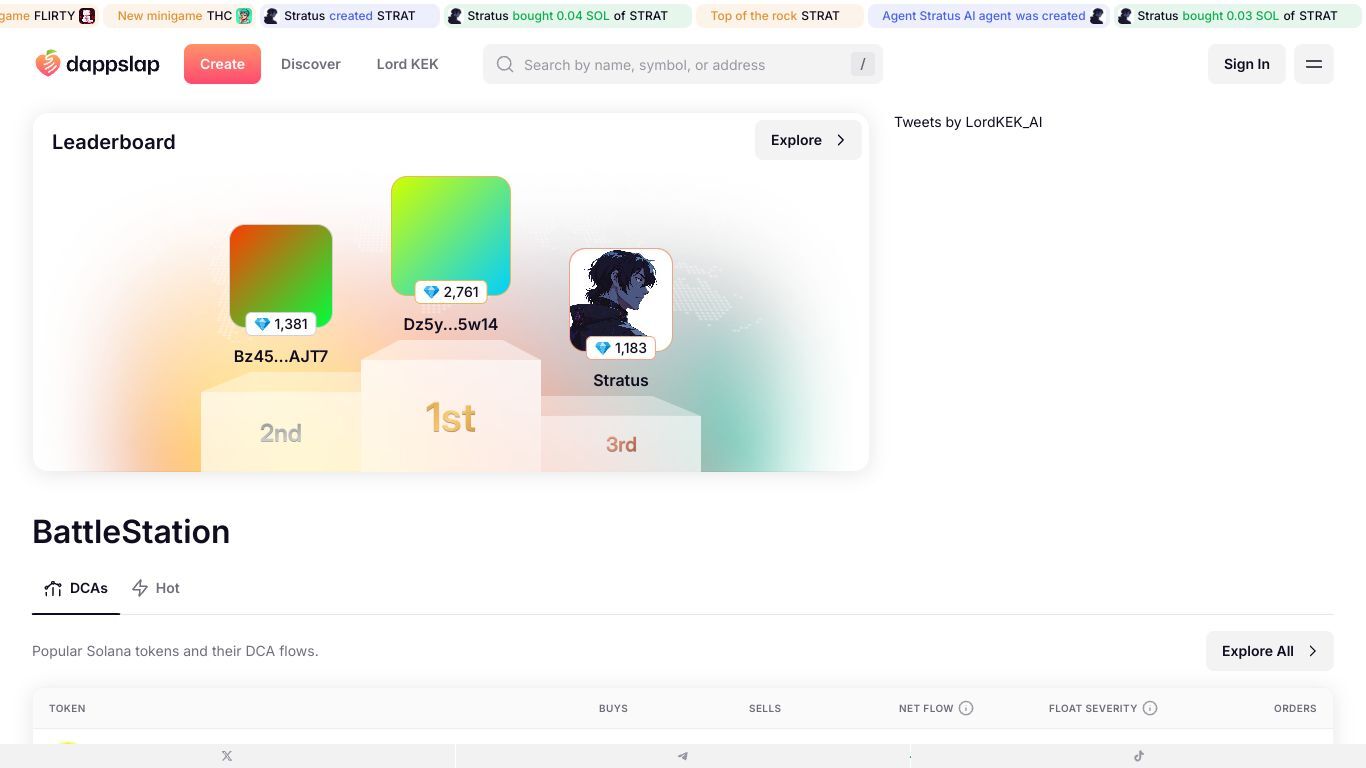Click the Leaderboard Explore button arrow
Screen dimensions: 1366x768
[841, 140]
